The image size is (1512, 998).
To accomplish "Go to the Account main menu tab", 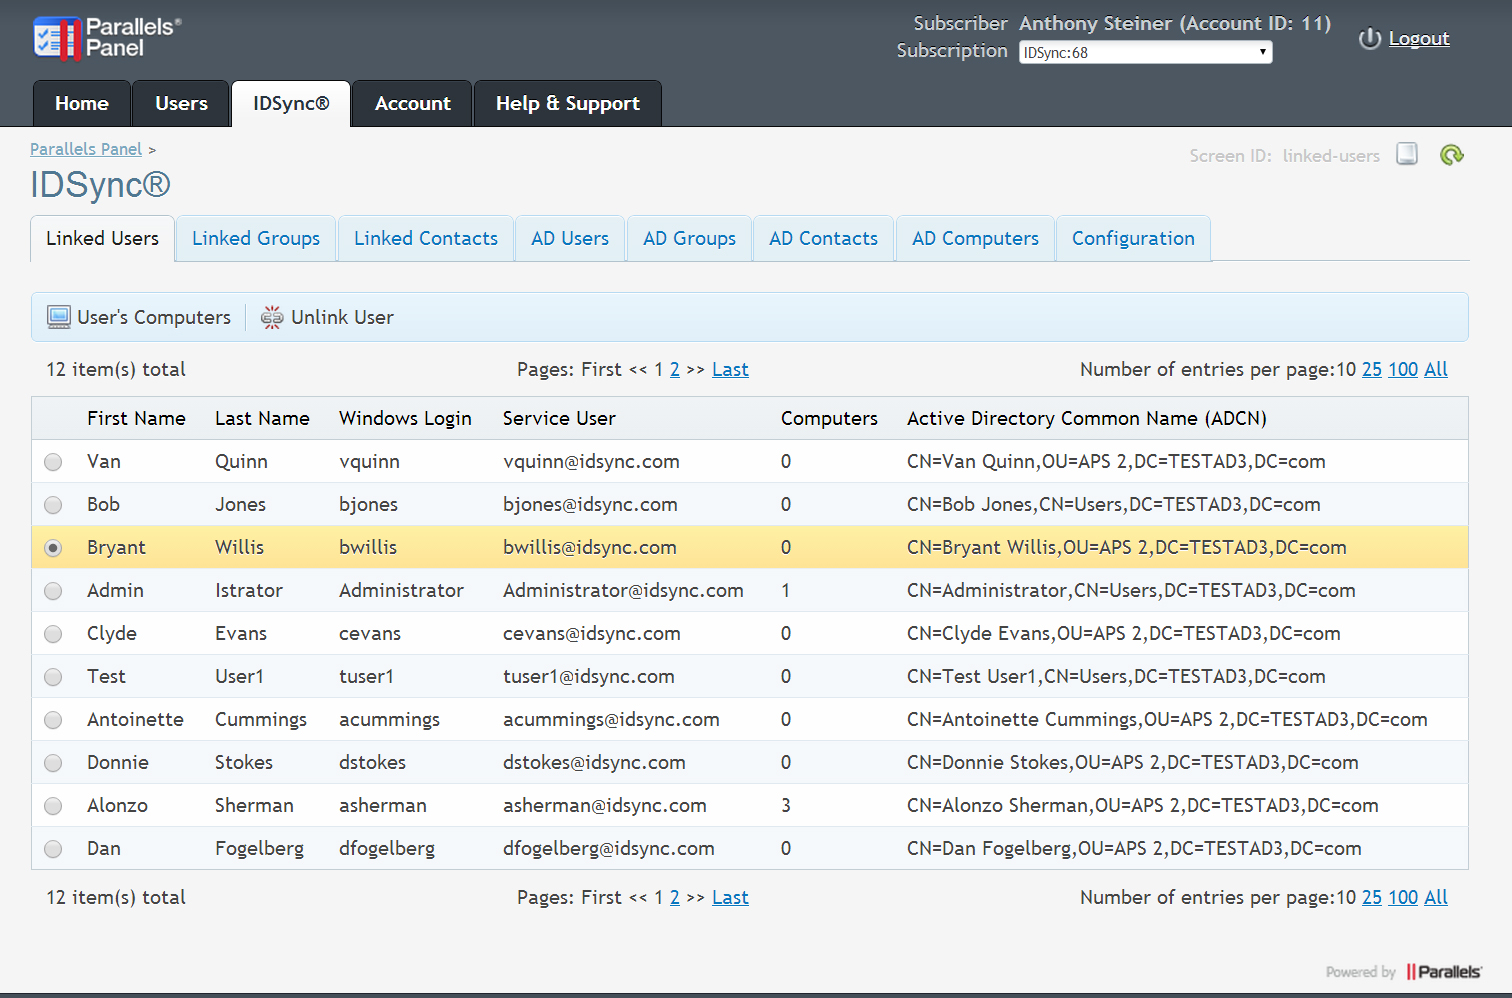I will pos(412,104).
